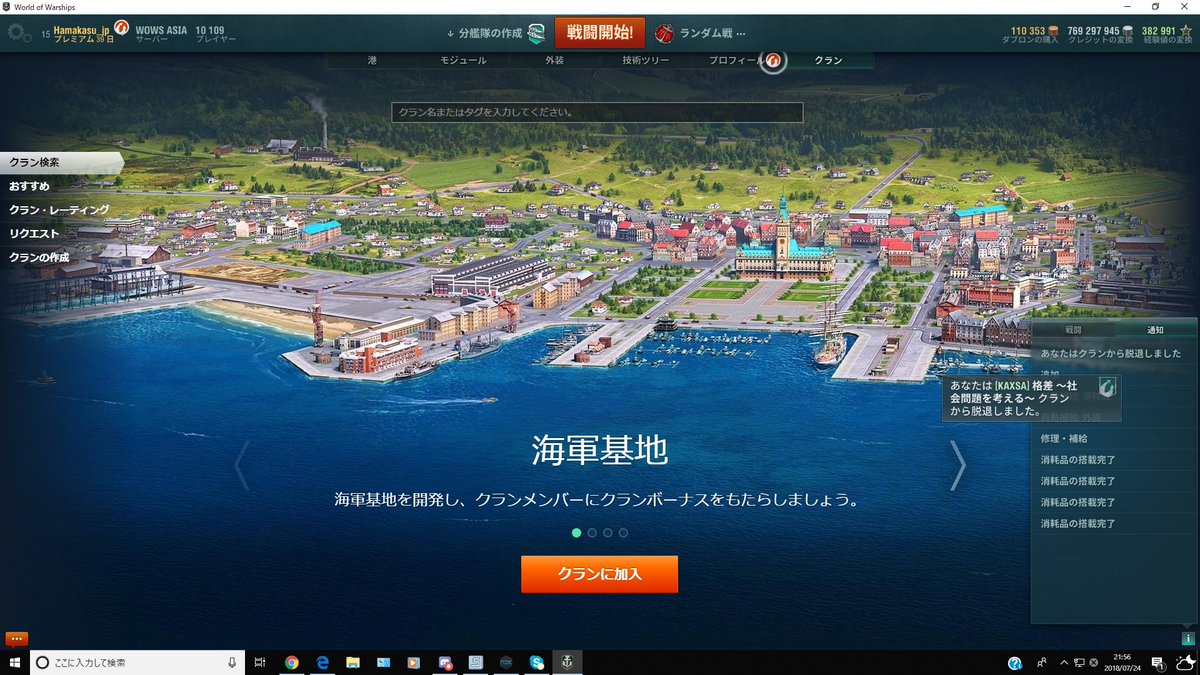1200x675 pixels.
Task: Select the third carousel dot
Action: click(x=607, y=533)
